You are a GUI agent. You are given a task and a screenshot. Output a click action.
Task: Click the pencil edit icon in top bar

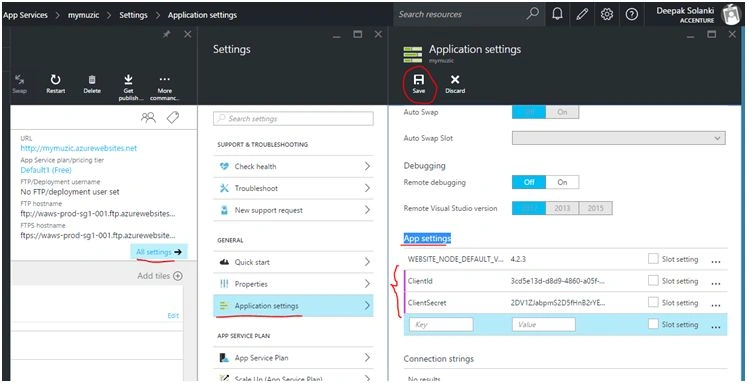582,14
